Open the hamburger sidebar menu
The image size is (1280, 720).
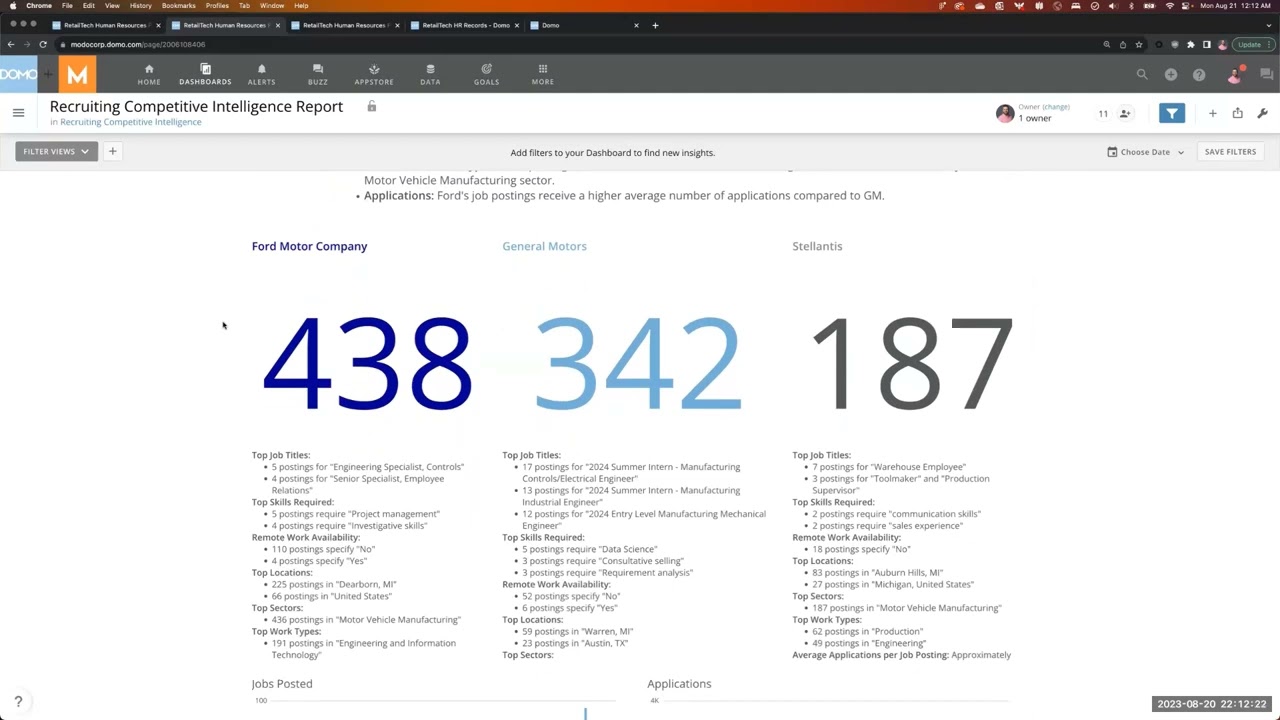(x=18, y=113)
